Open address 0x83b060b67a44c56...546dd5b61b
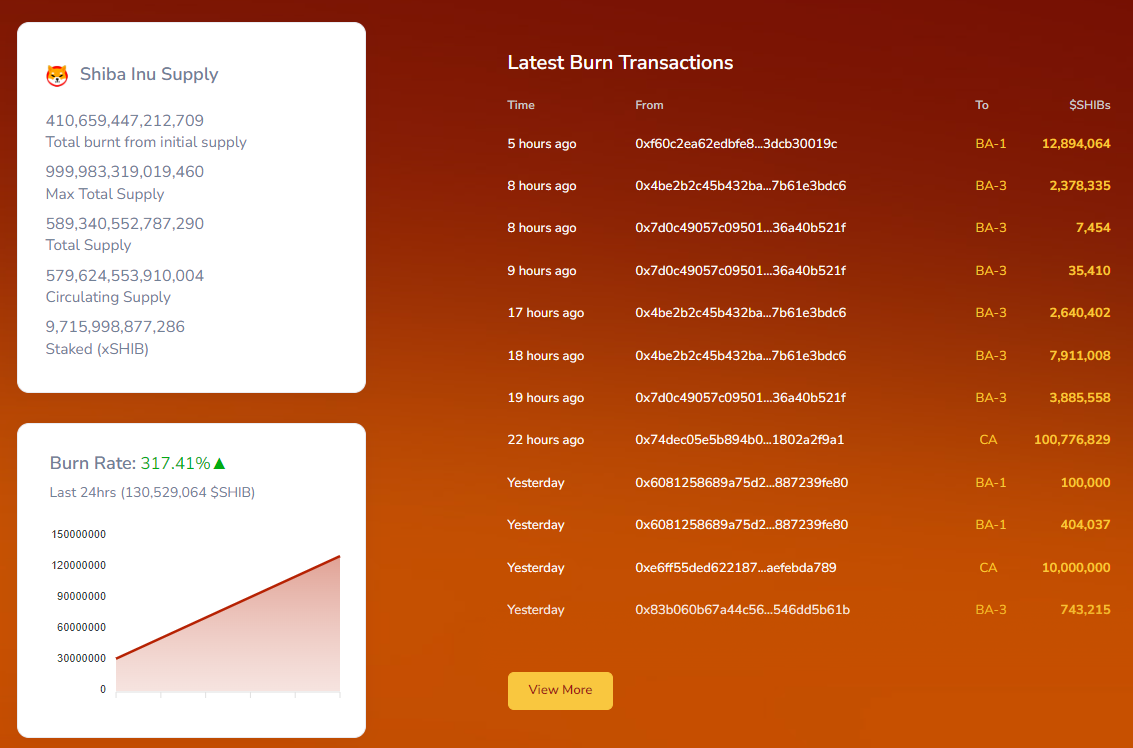Image resolution: width=1133 pixels, height=748 pixels. (x=743, y=610)
